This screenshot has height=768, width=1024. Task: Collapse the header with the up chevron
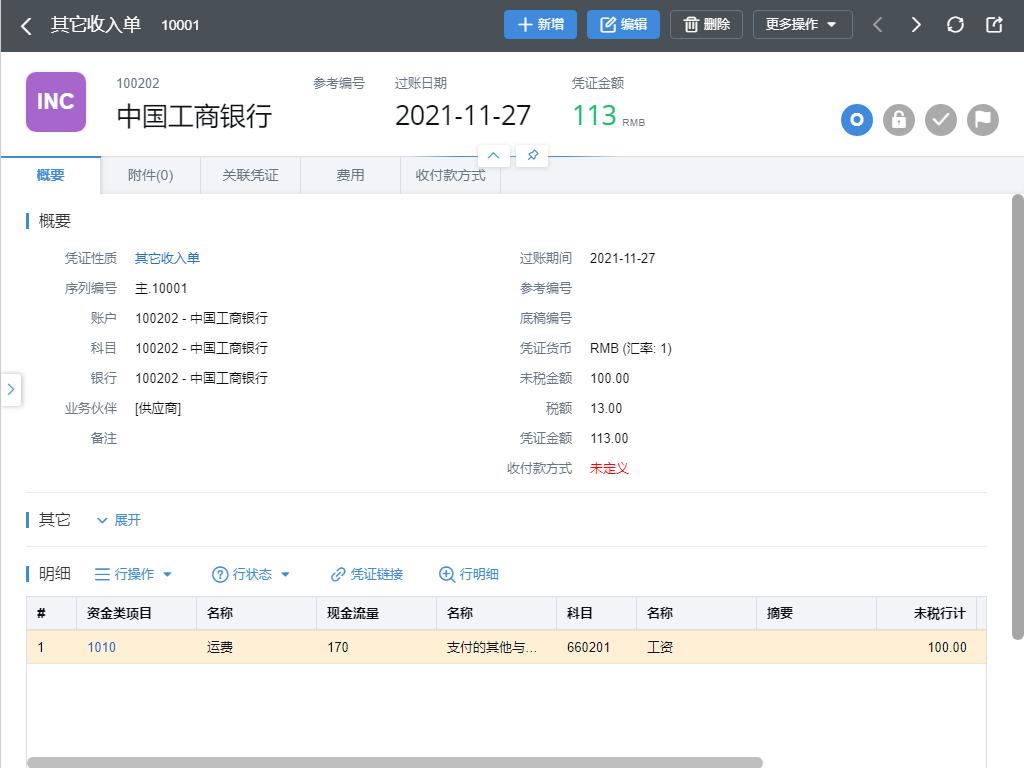pyautogui.click(x=494, y=155)
